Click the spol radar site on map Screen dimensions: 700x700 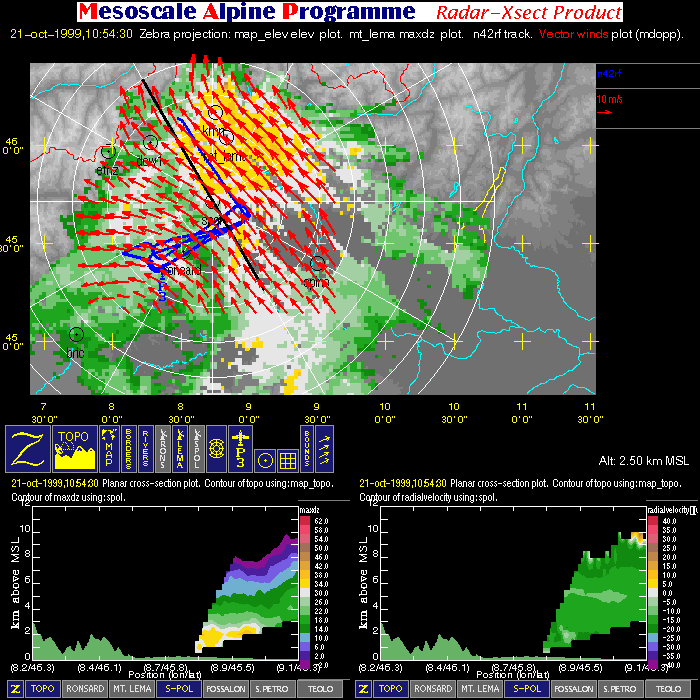click(x=211, y=203)
